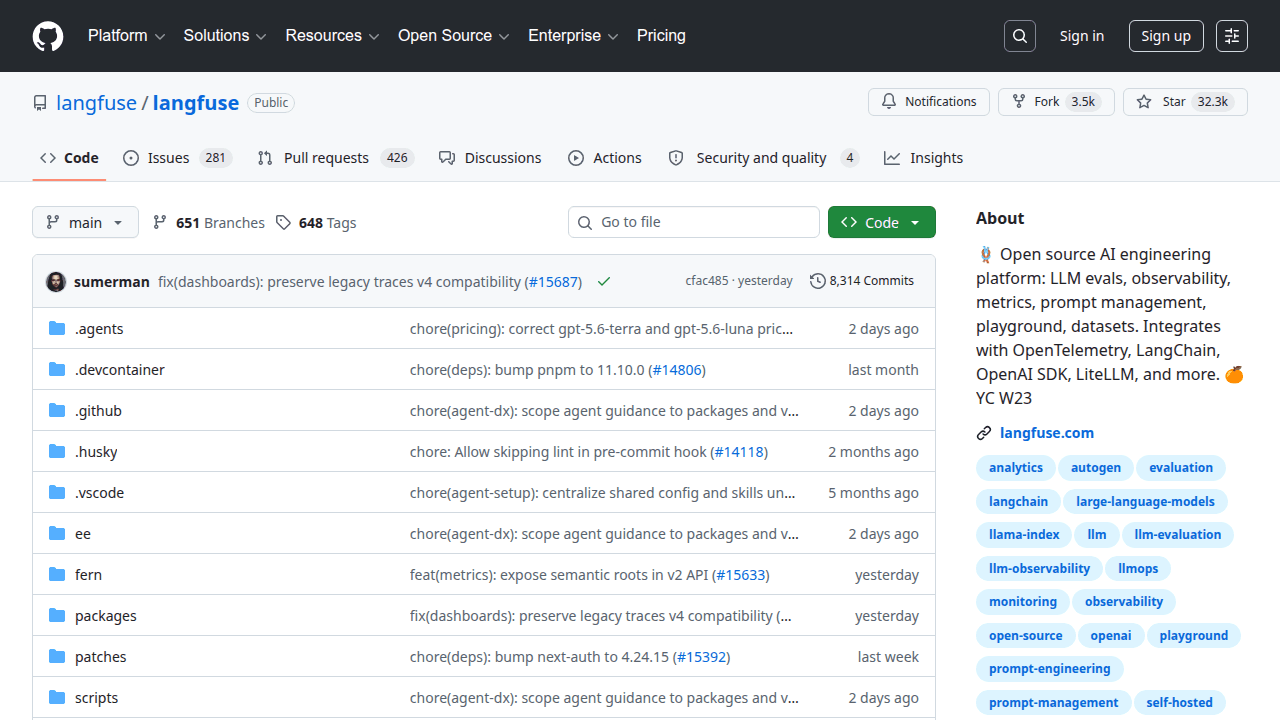The height and width of the screenshot is (720, 1280).
Task: Click the Star icon
Action: [1144, 102]
